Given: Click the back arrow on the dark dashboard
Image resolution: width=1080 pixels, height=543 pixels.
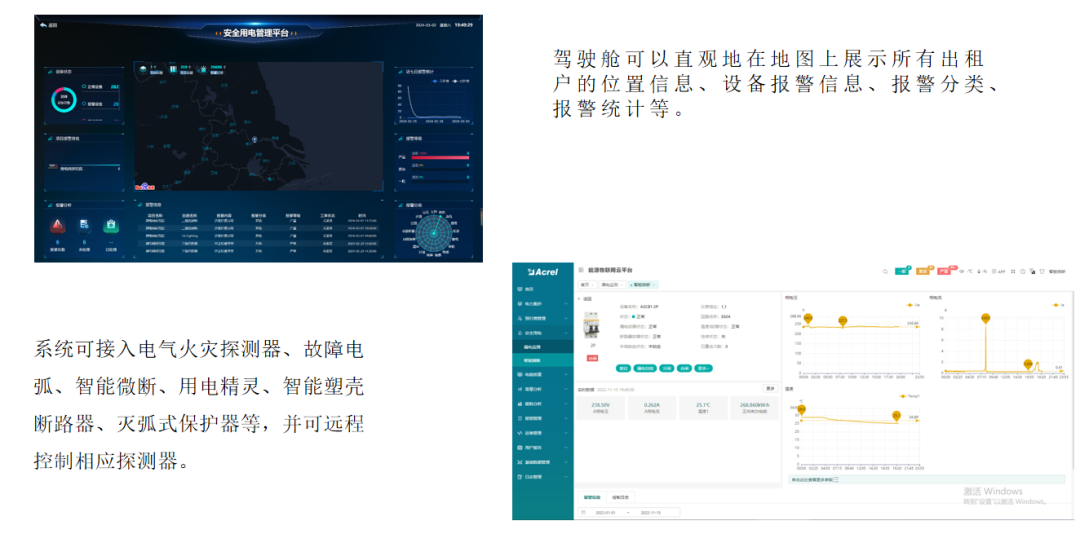Looking at the screenshot, I should pos(44,25).
